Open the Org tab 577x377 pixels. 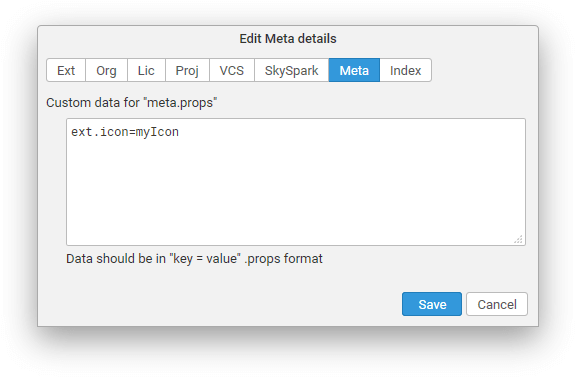[x=106, y=70]
